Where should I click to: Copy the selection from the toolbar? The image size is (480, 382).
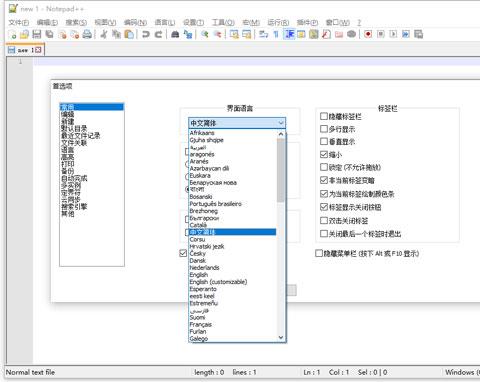tap(116, 34)
